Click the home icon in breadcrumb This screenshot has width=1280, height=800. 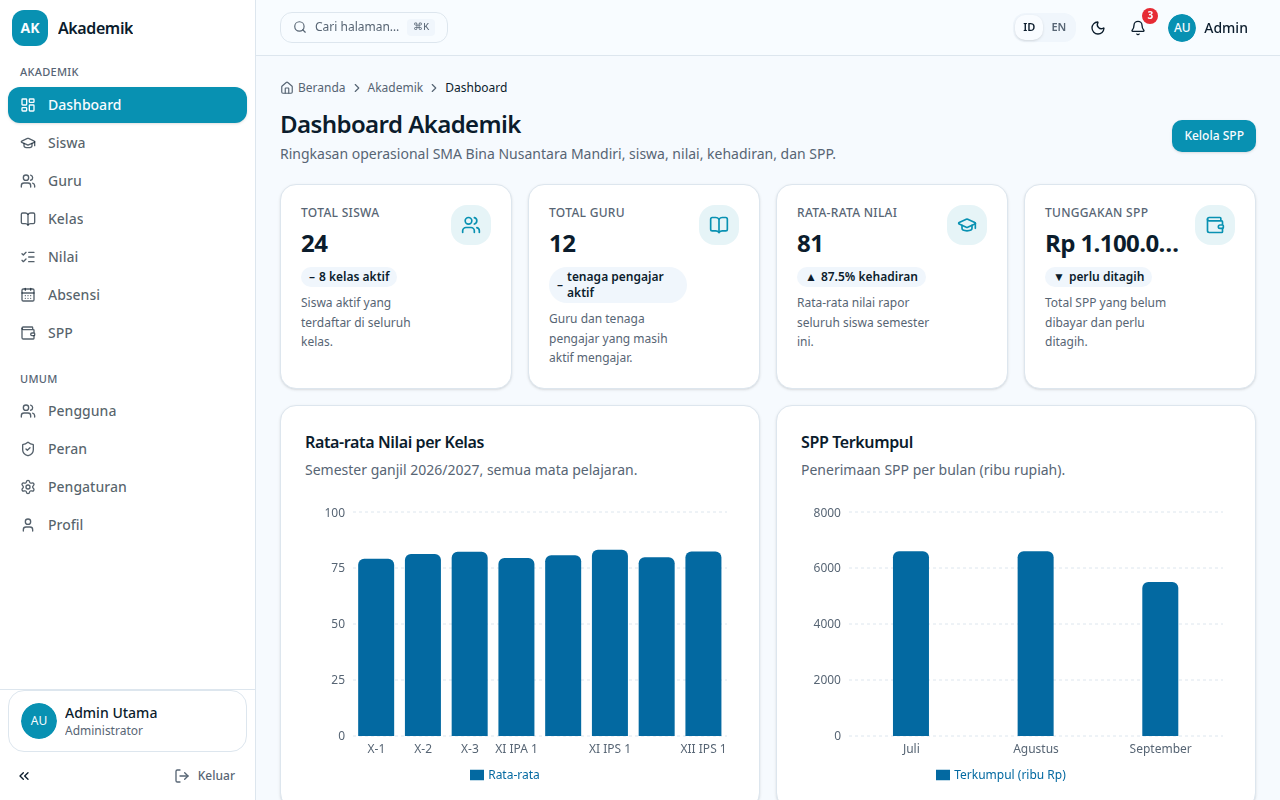click(x=287, y=88)
